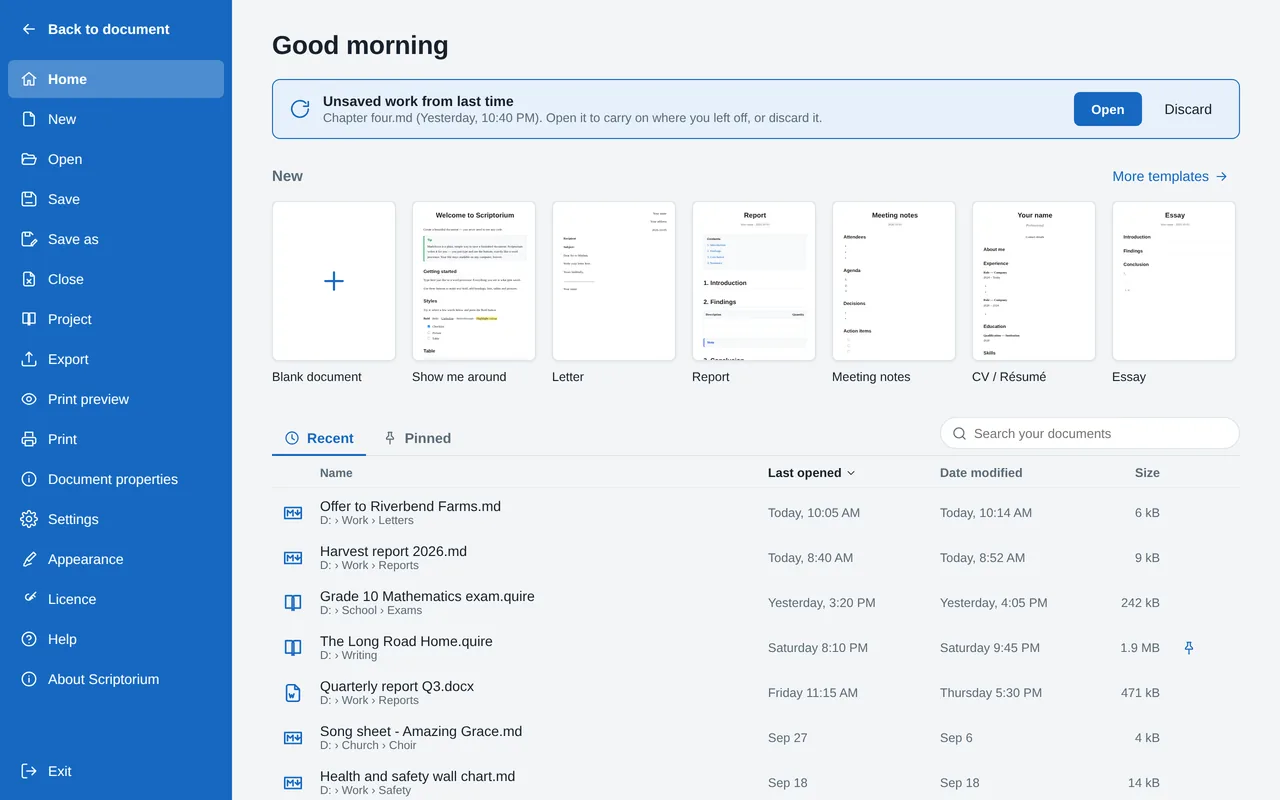Go to Home in the sidebar
Image resolution: width=1280 pixels, height=800 pixels.
pos(116,79)
